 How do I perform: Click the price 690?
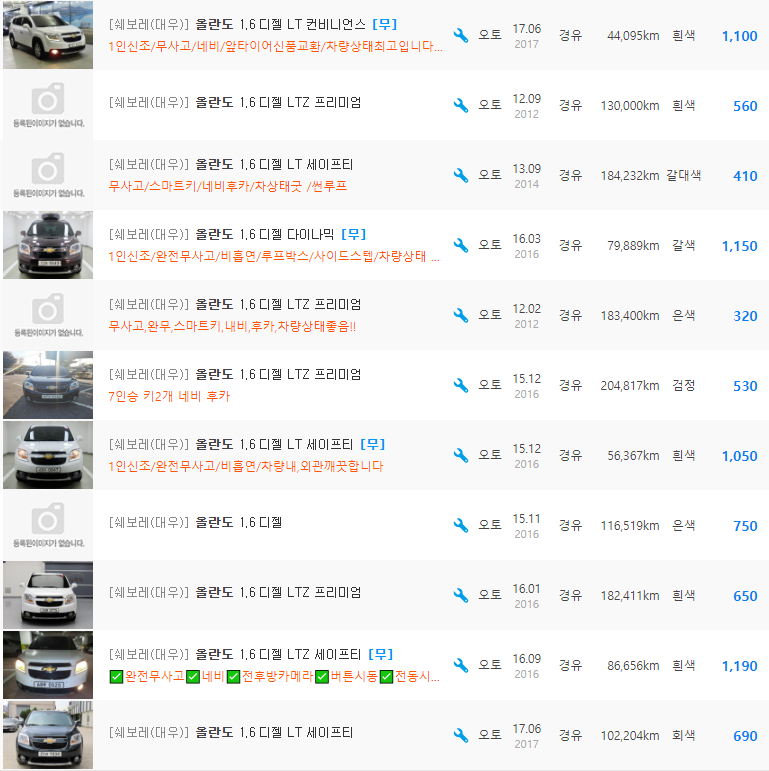(x=745, y=736)
